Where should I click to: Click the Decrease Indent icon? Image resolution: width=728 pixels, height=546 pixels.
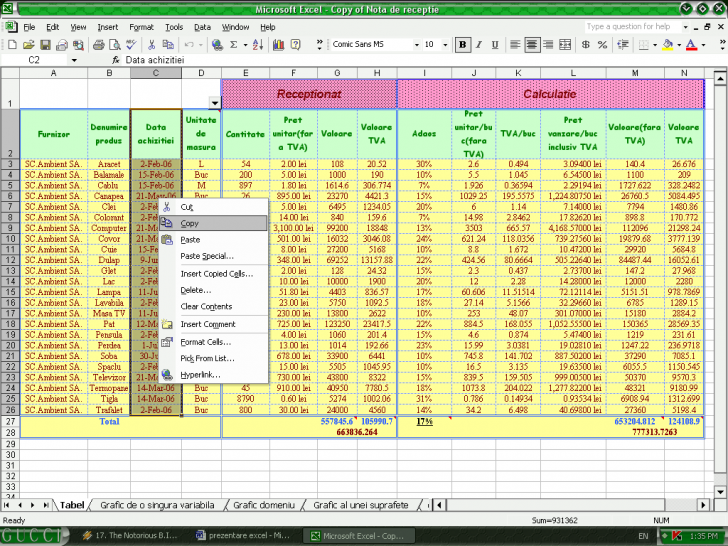coord(623,45)
